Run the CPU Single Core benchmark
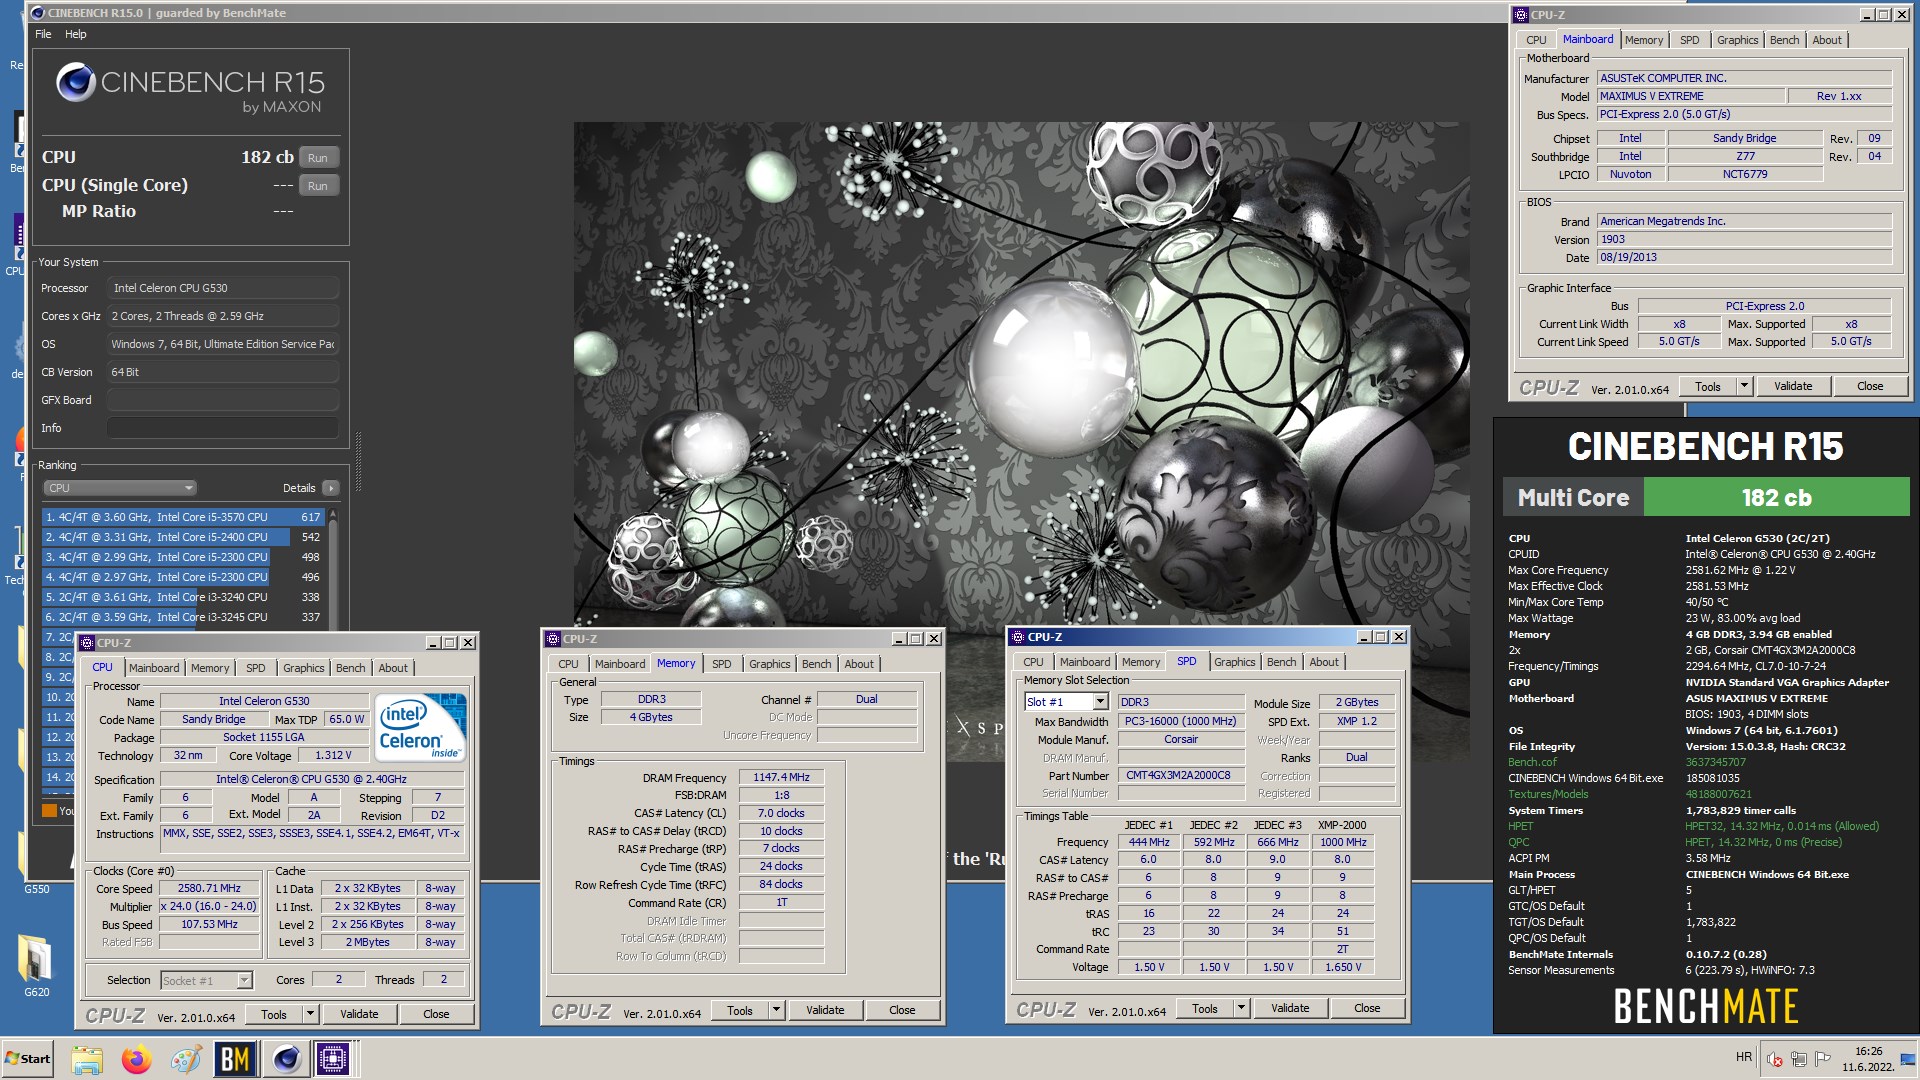 coord(318,186)
